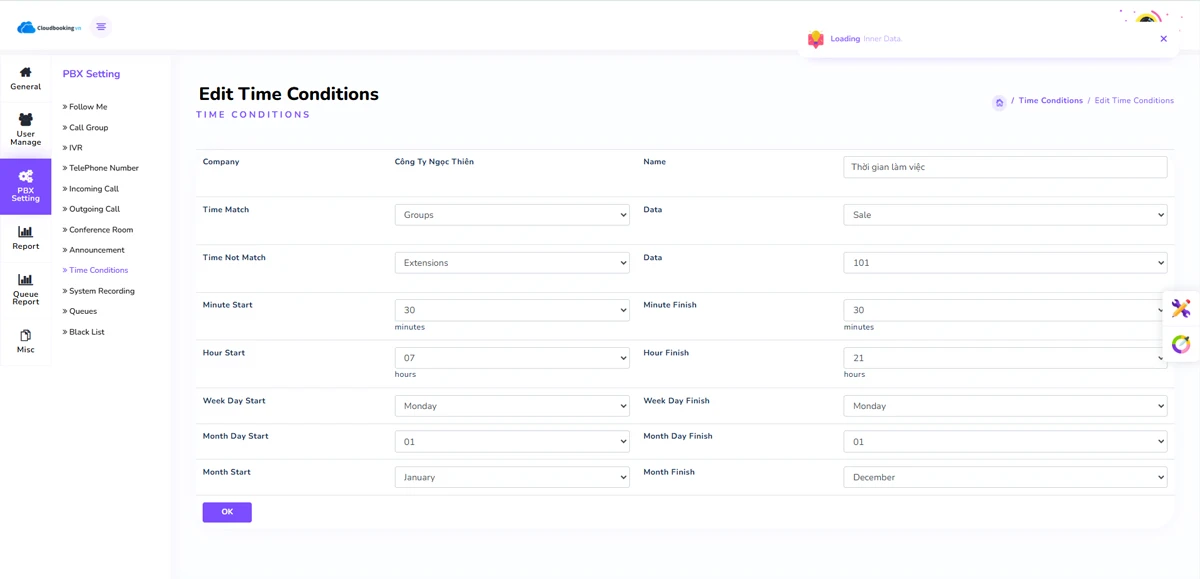Toggle the hamburger sidebar menu icon
Screen dimensions: 1200x579
coord(101,27)
